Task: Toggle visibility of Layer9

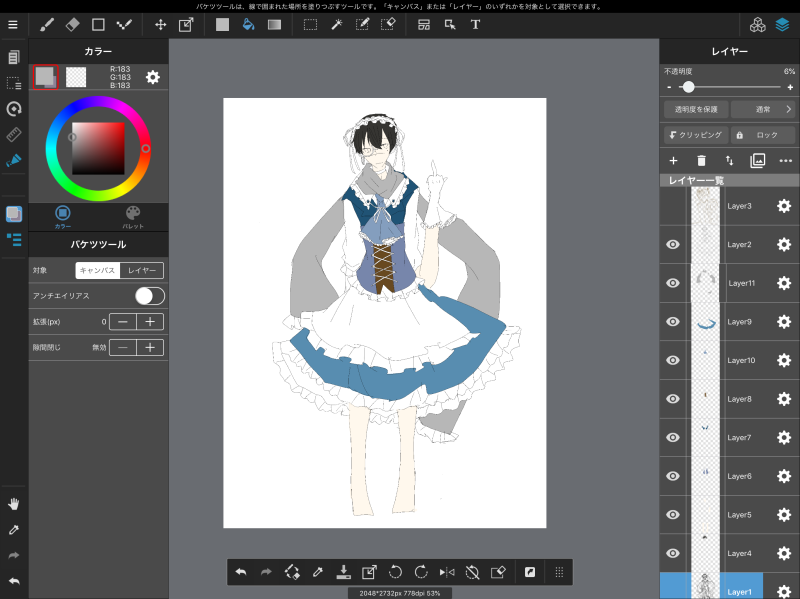Action: [673, 321]
